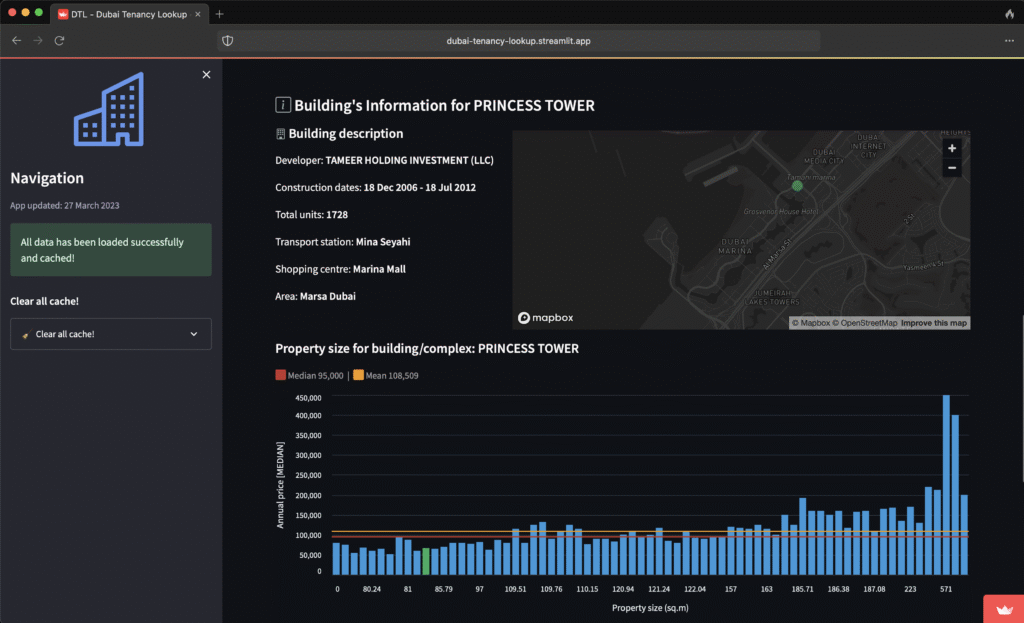
Task: Go back using the browser back arrow
Action: [x=16, y=40]
